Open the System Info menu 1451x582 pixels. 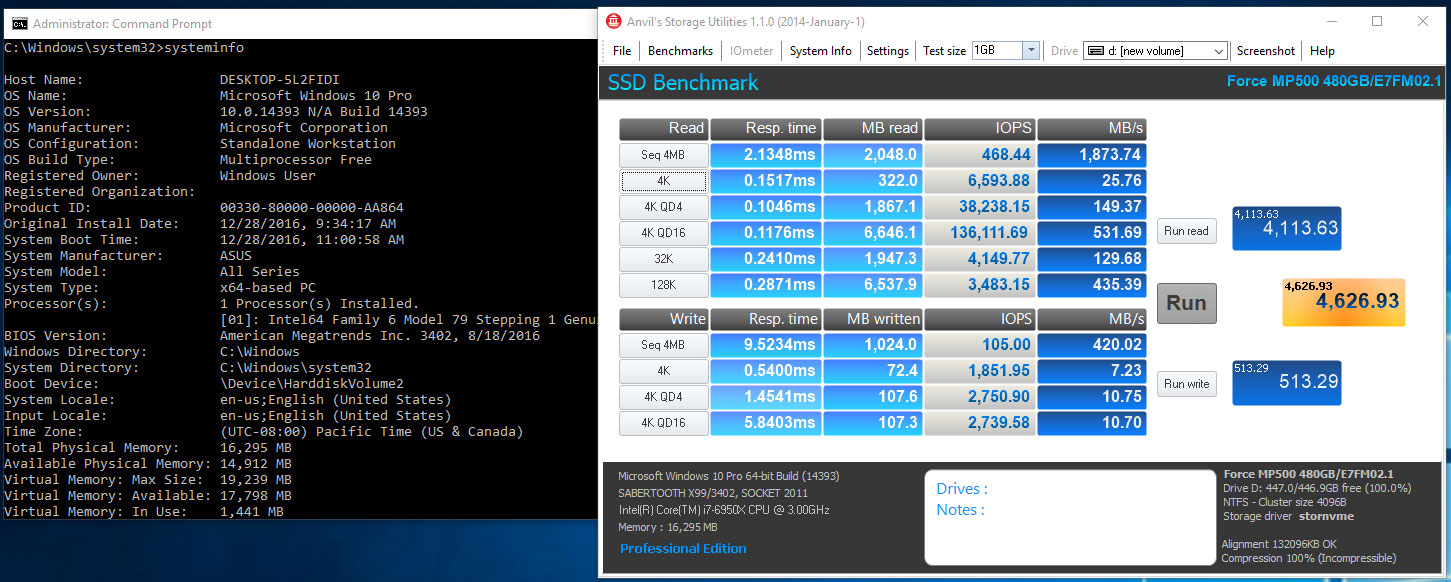pyautogui.click(x=821, y=51)
